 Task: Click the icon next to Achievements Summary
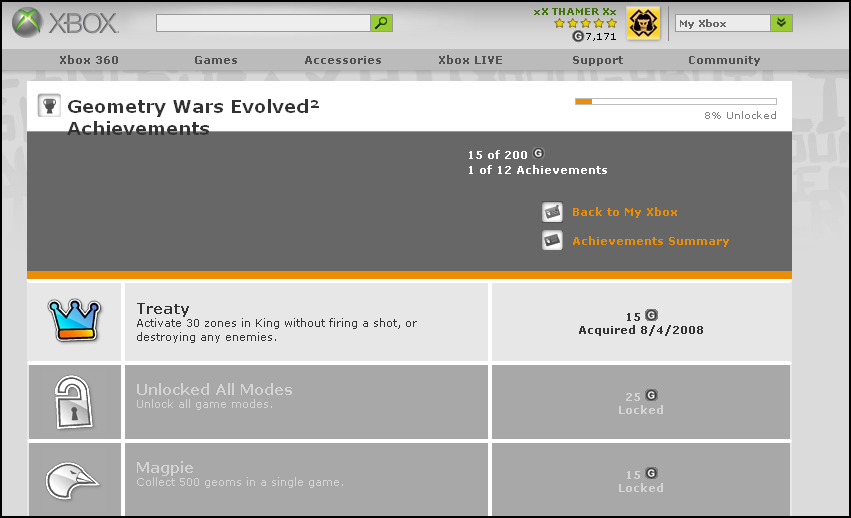pyautogui.click(x=552, y=240)
